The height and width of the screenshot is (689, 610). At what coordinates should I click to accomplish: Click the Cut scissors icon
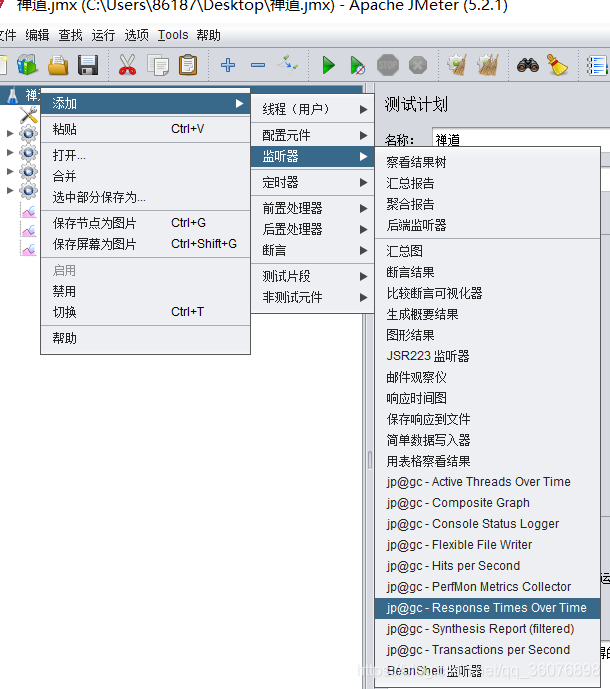(x=127, y=65)
